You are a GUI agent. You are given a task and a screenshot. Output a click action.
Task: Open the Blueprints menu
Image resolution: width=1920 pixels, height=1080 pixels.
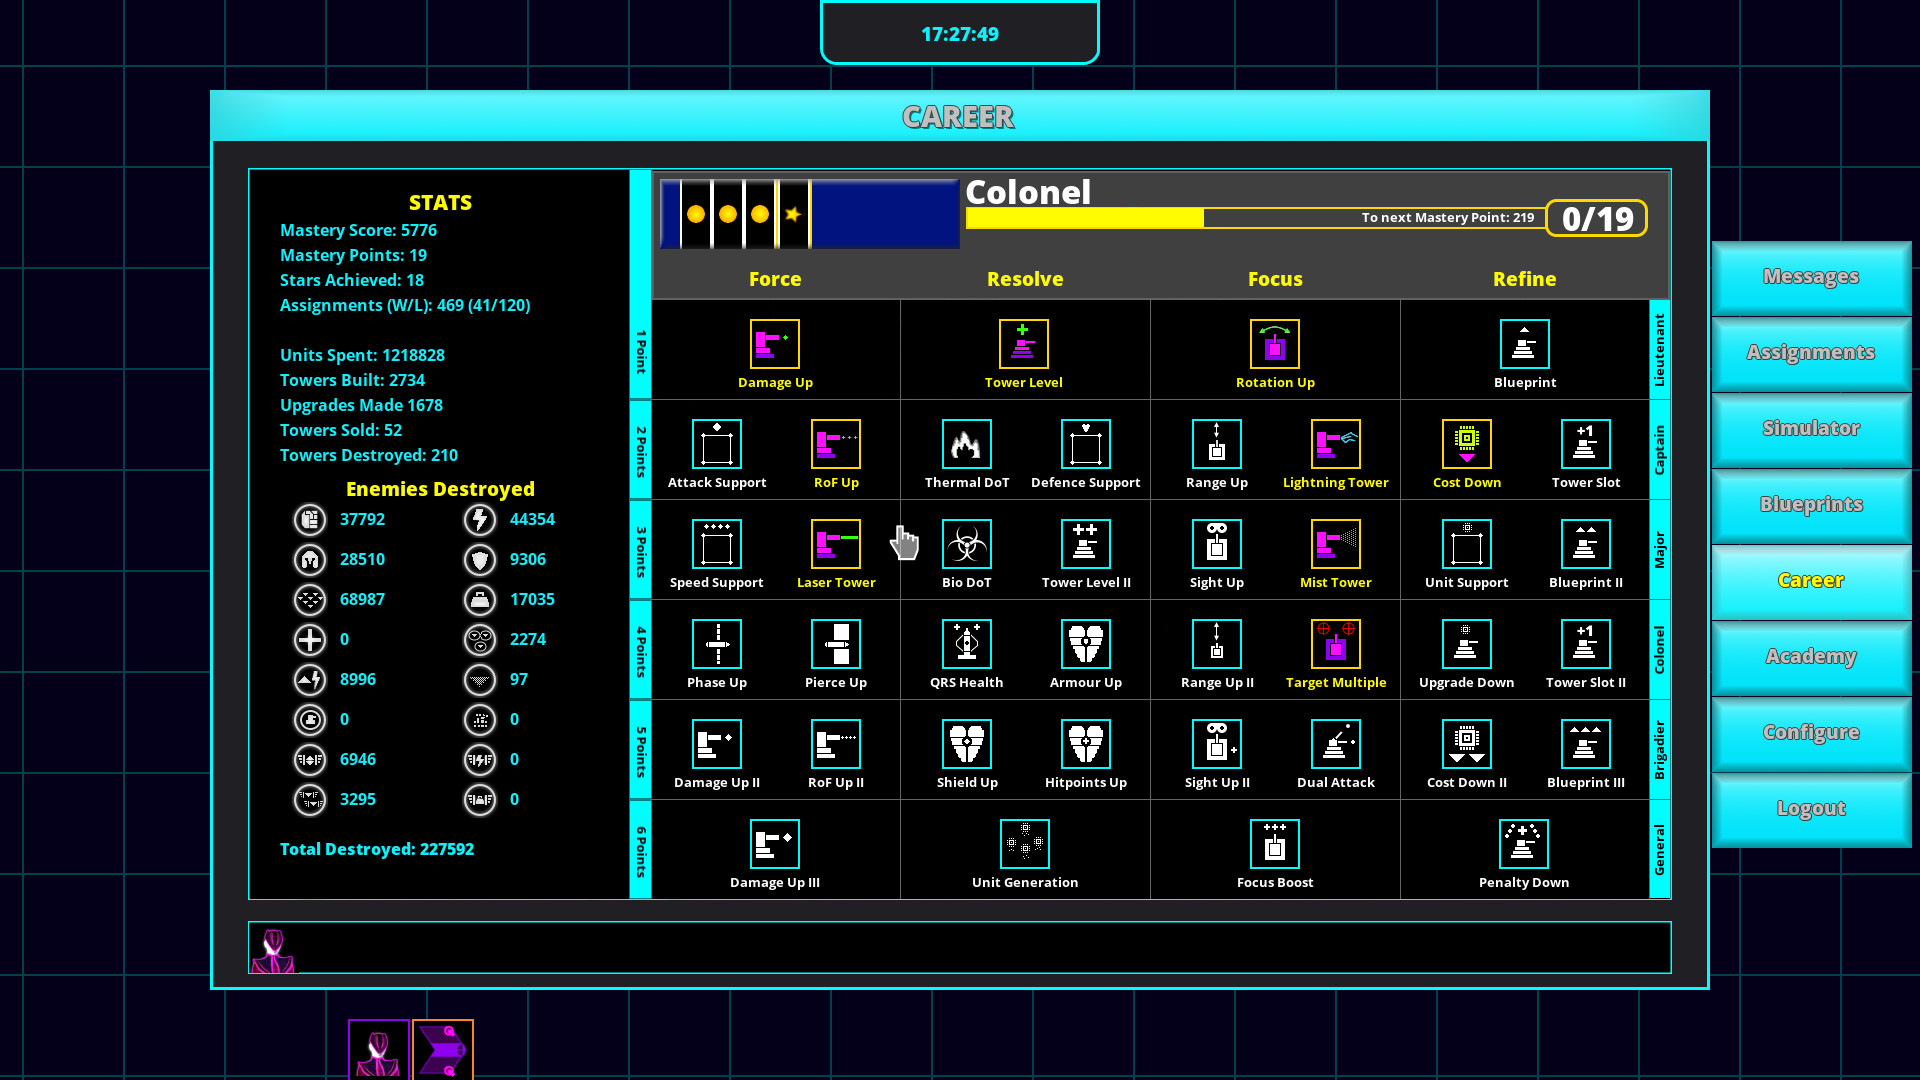point(1810,505)
